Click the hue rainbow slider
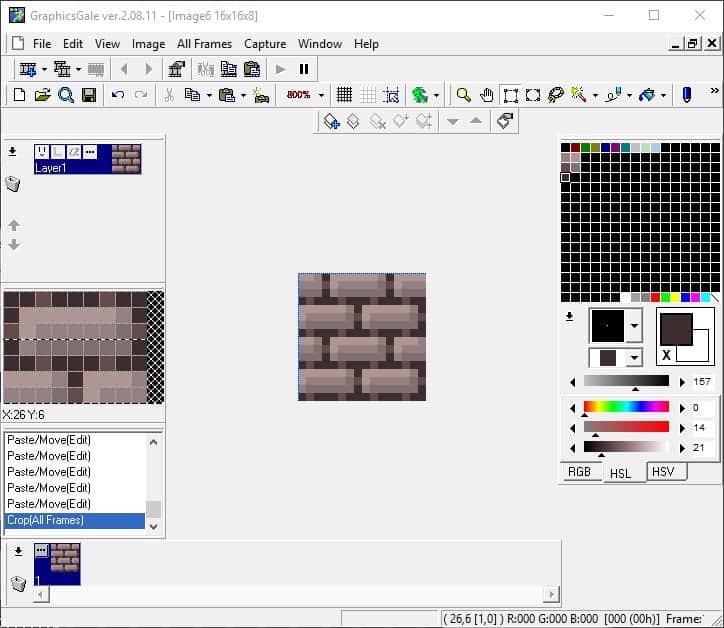This screenshot has width=724, height=628. [x=626, y=406]
